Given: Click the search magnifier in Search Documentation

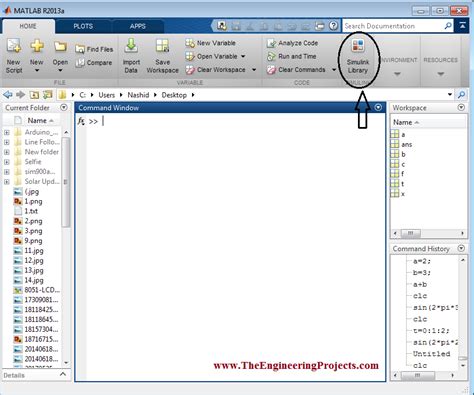Looking at the screenshot, I should point(448,26).
